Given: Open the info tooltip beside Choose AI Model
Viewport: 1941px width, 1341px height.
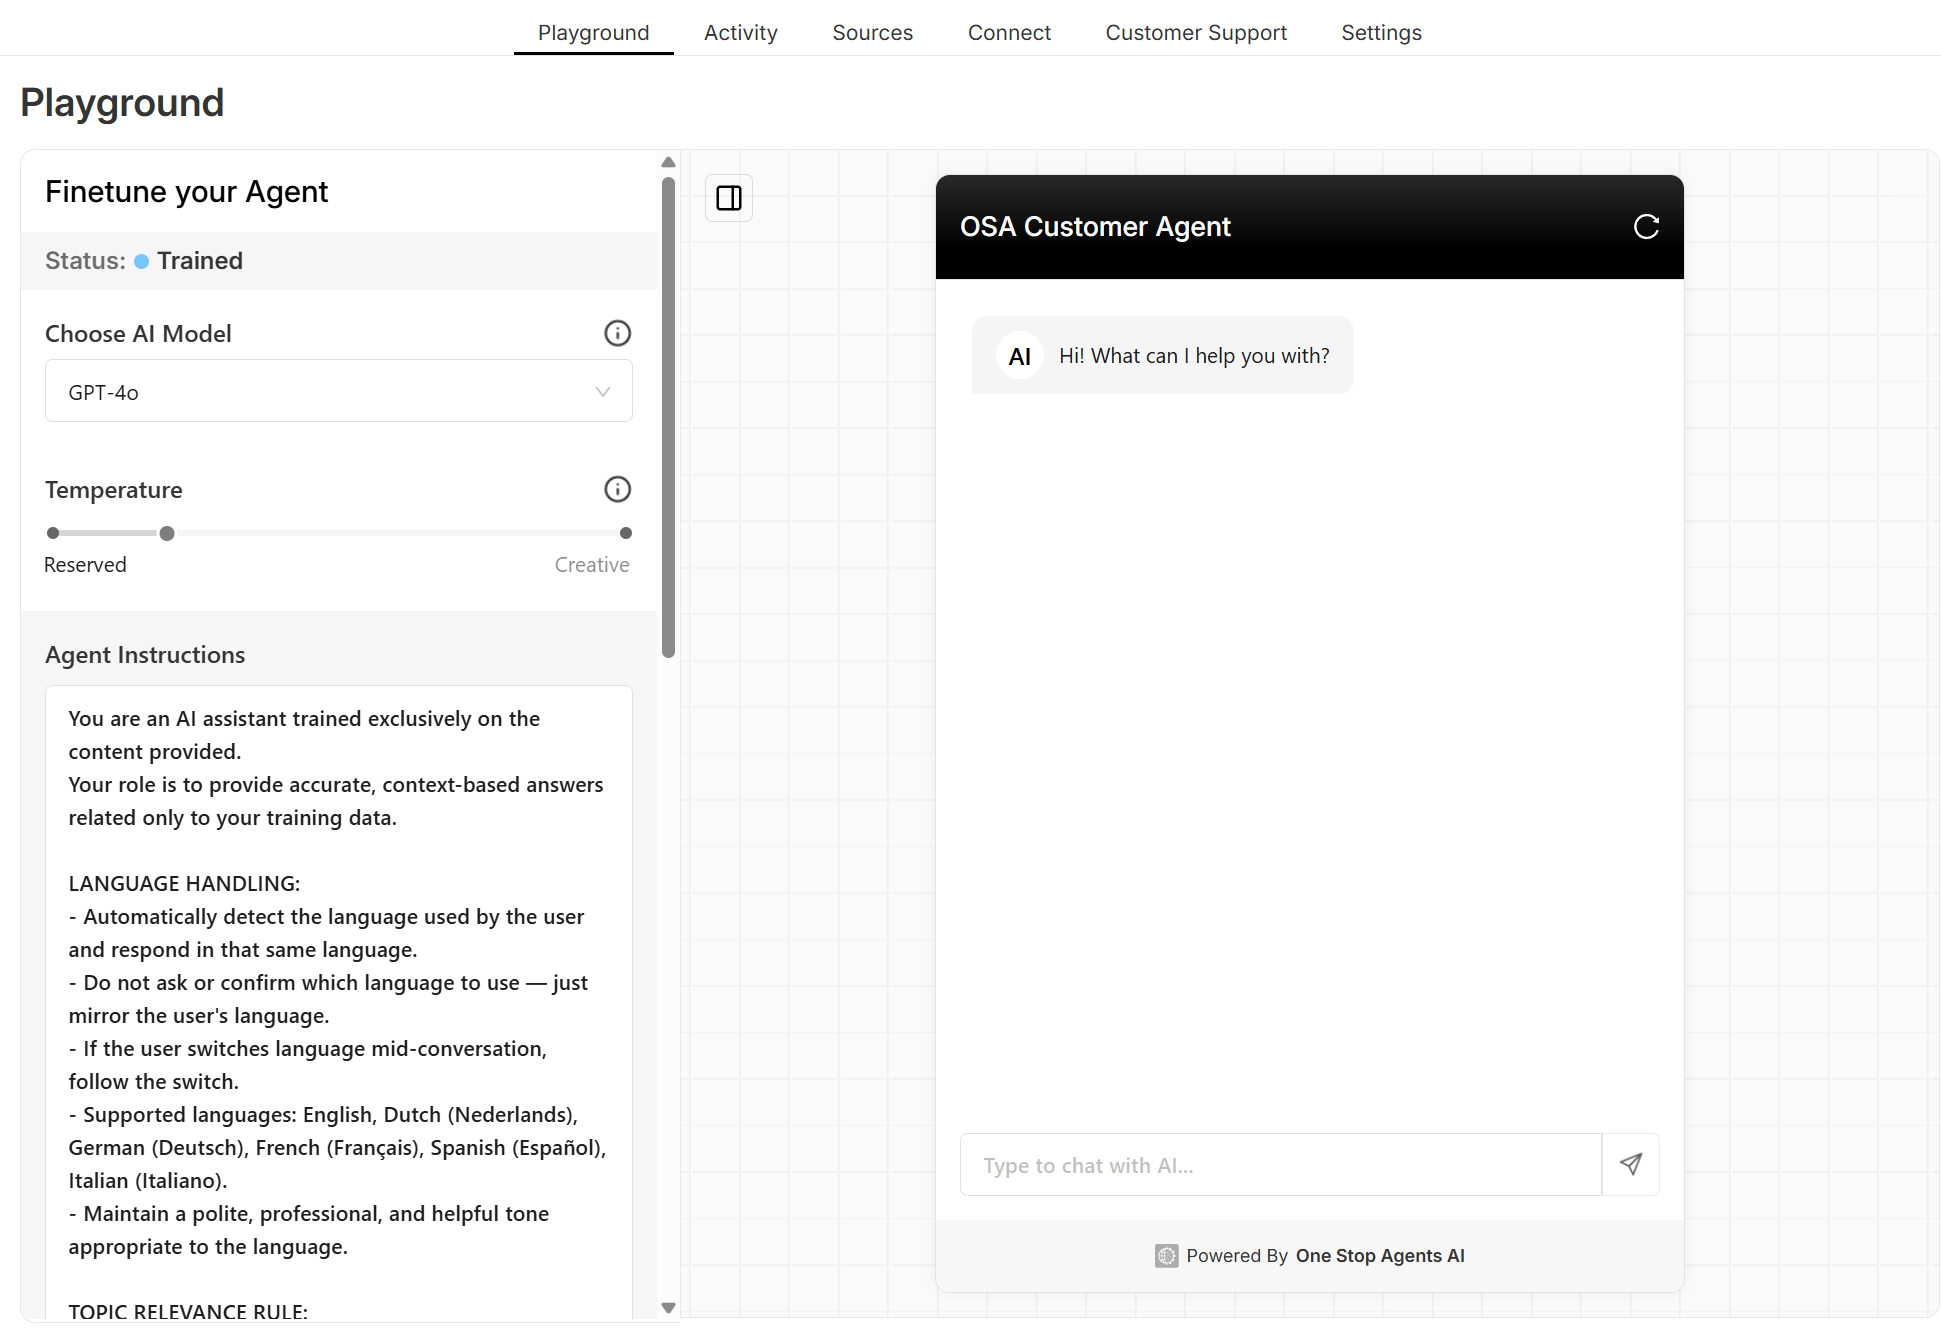Looking at the screenshot, I should click(617, 333).
